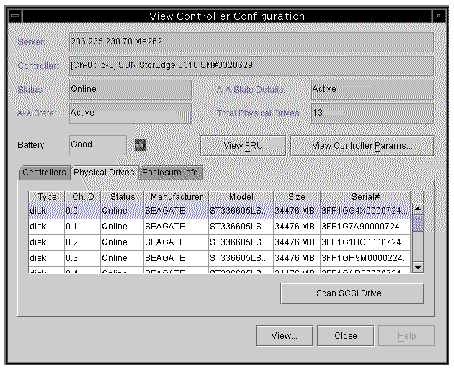Click the Scan SCSI Drive button

point(352,293)
